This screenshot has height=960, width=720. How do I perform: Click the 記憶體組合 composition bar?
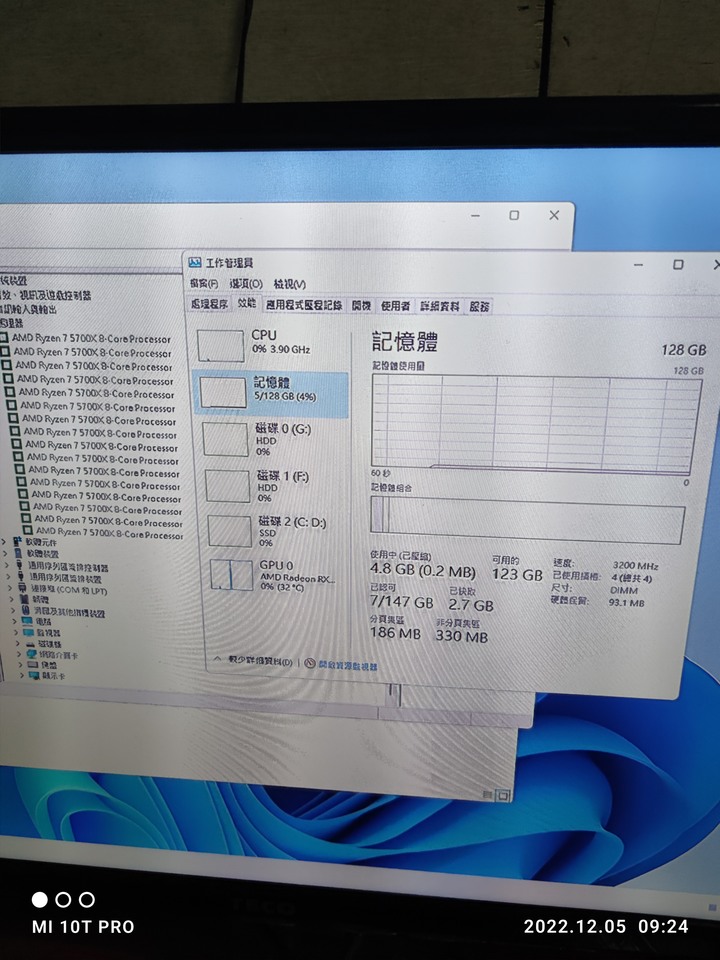528,519
